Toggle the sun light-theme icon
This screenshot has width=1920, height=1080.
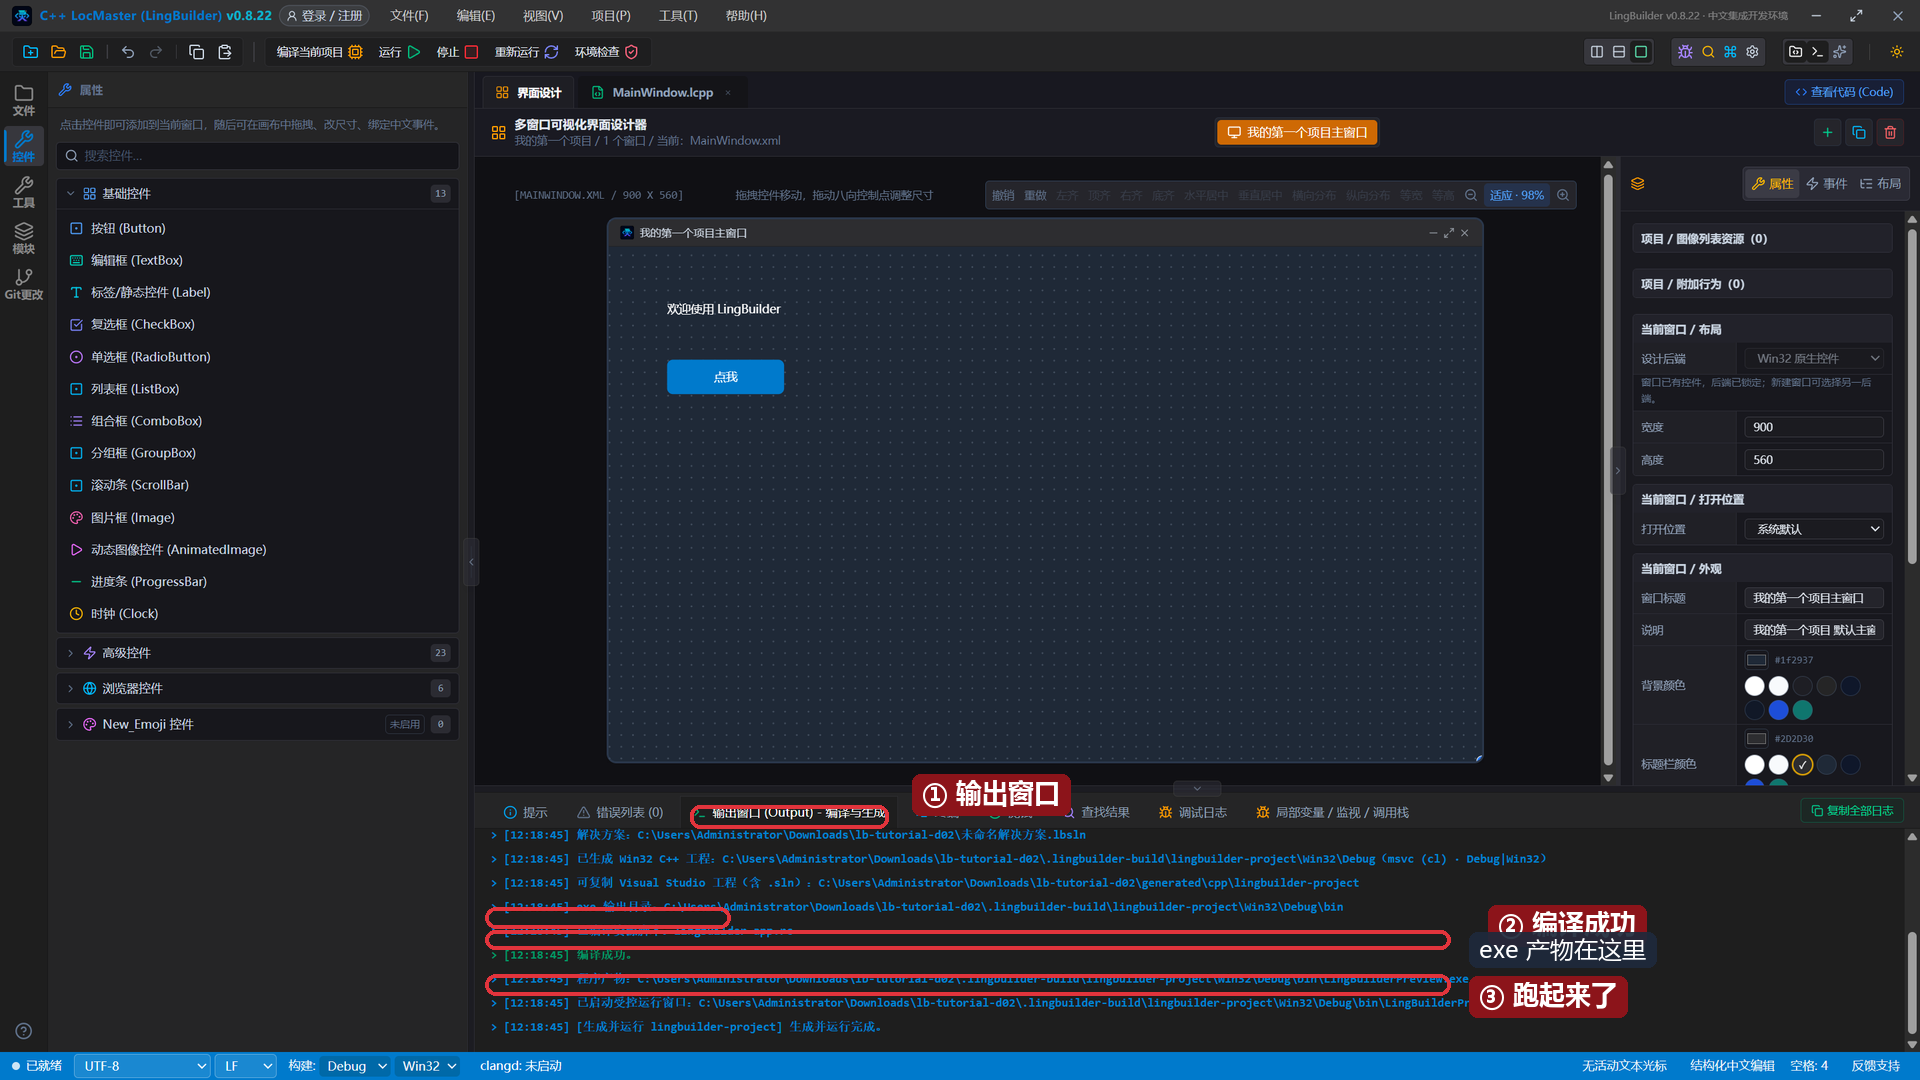[1897, 52]
